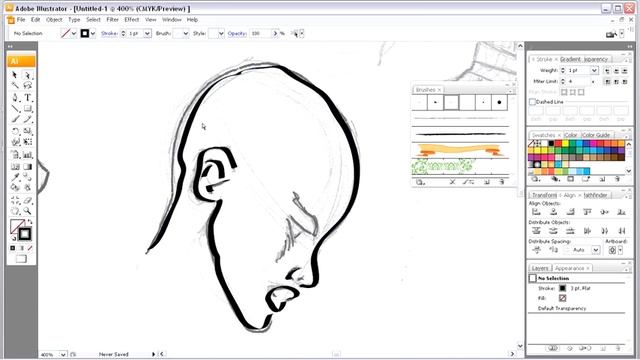
Task: Open the Object menu
Action: [x=54, y=20]
